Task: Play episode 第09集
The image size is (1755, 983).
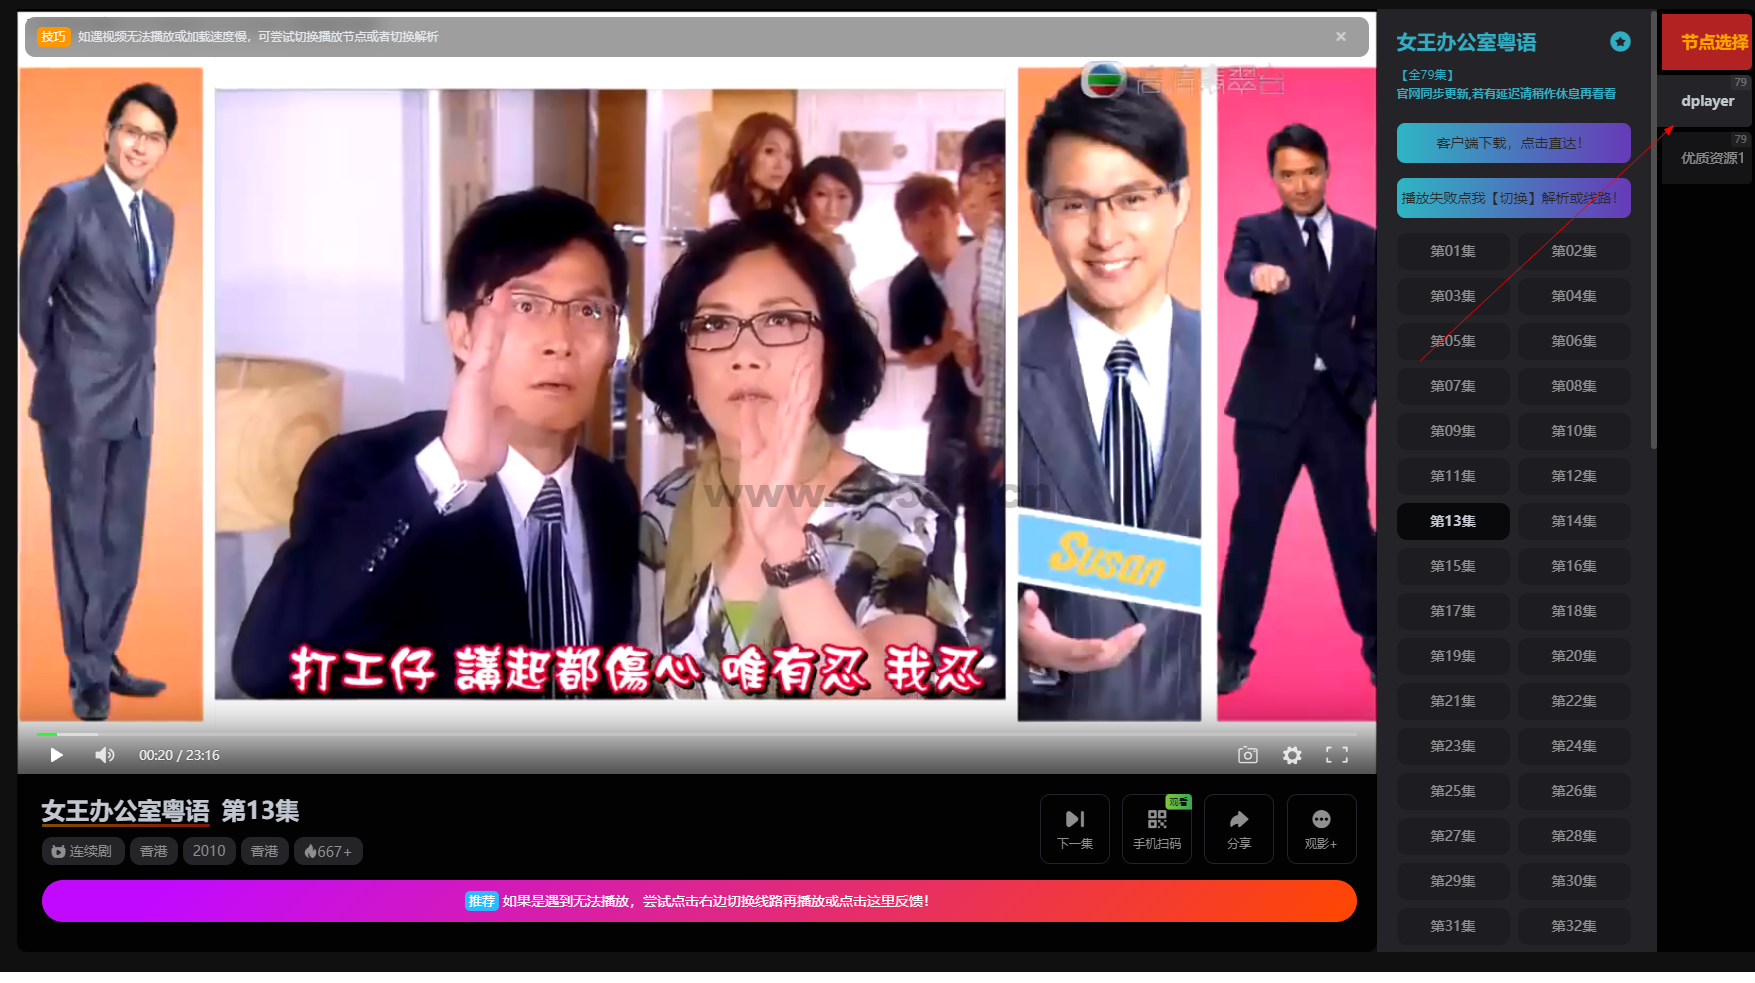Action: 1453,431
